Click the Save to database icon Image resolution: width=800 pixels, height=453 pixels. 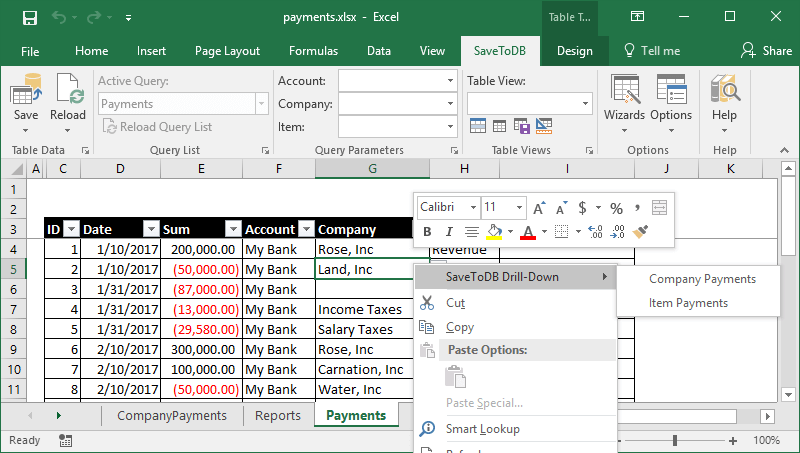(26, 89)
